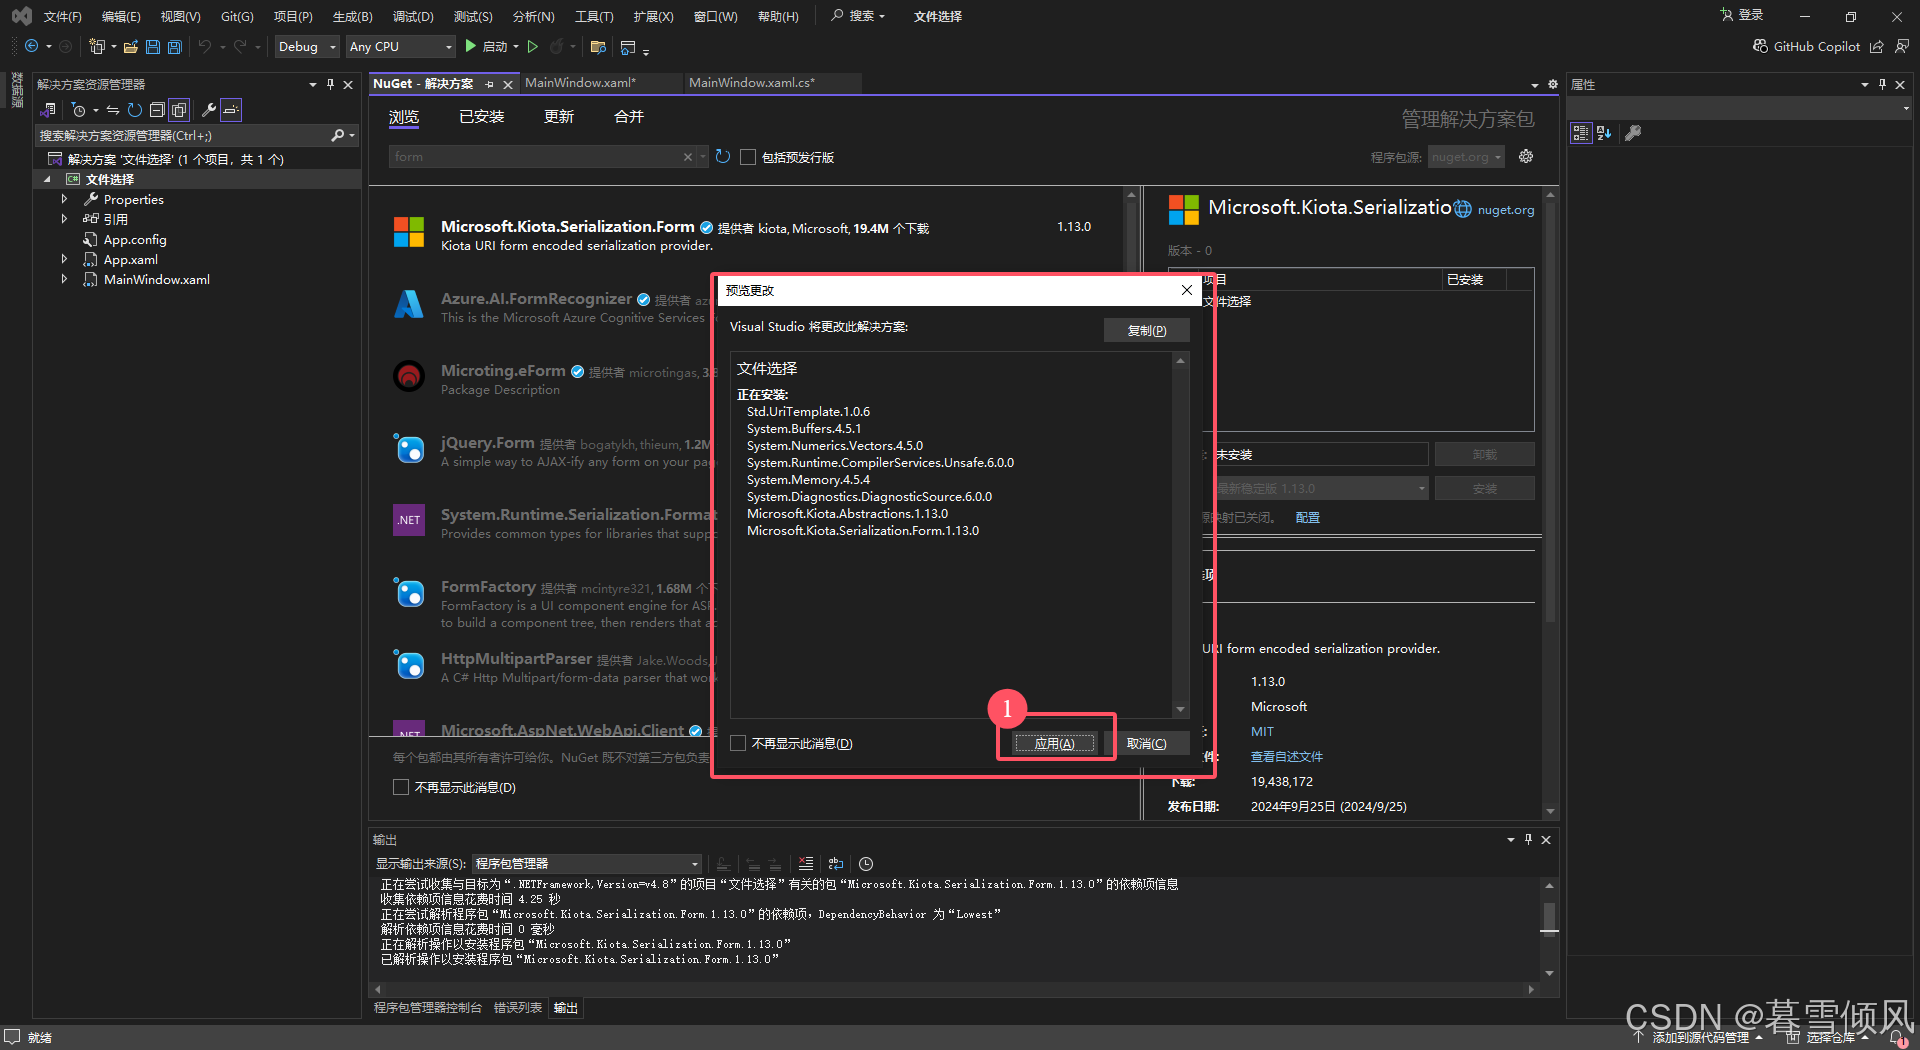The image size is (1920, 1050).
Task: Click the 应用(A) apply button
Action: point(1054,743)
